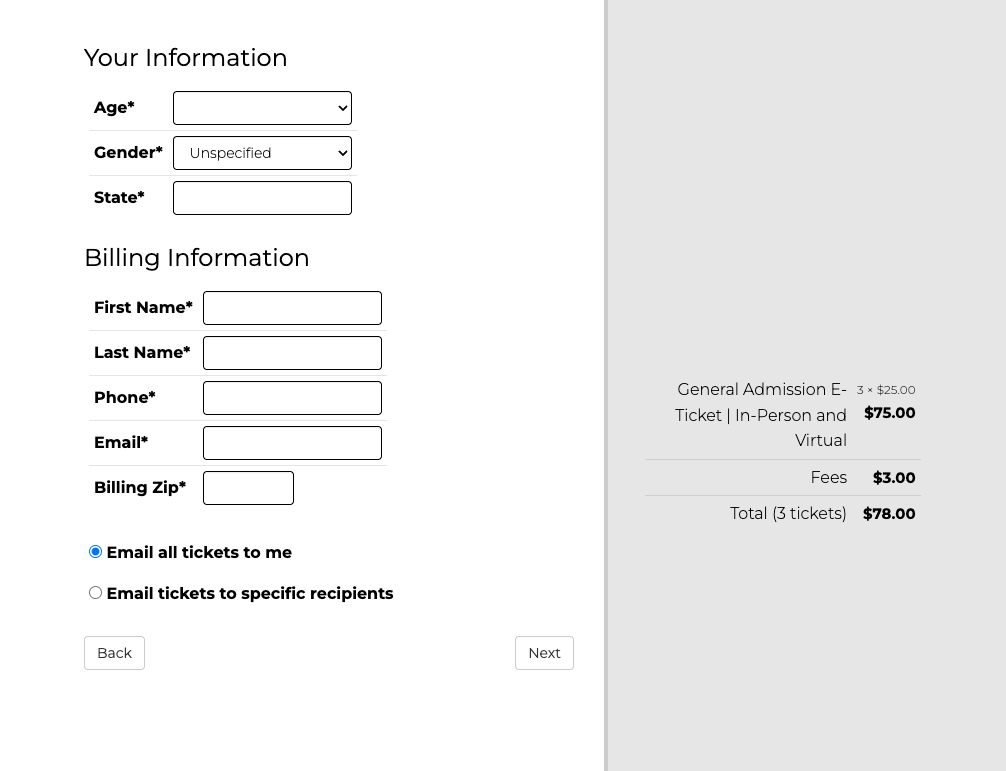Click the $78.00 total amount

click(889, 514)
